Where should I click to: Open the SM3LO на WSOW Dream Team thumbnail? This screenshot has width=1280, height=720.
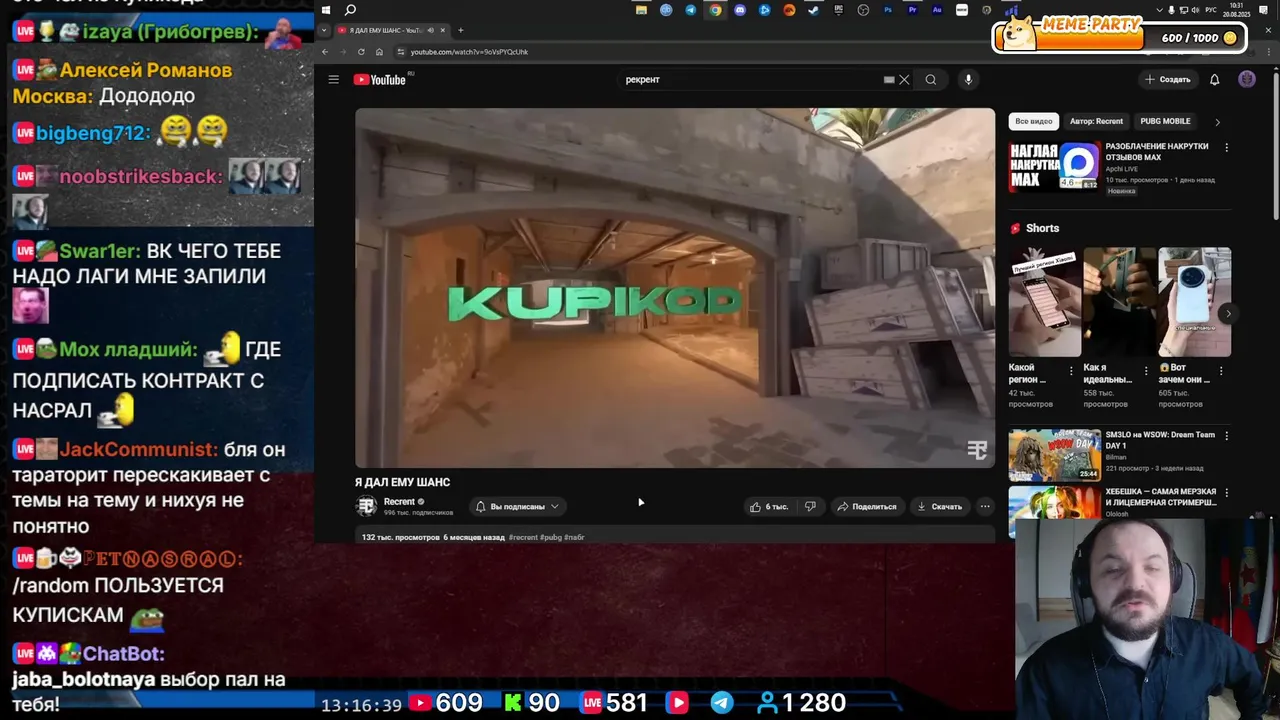tap(1054, 455)
